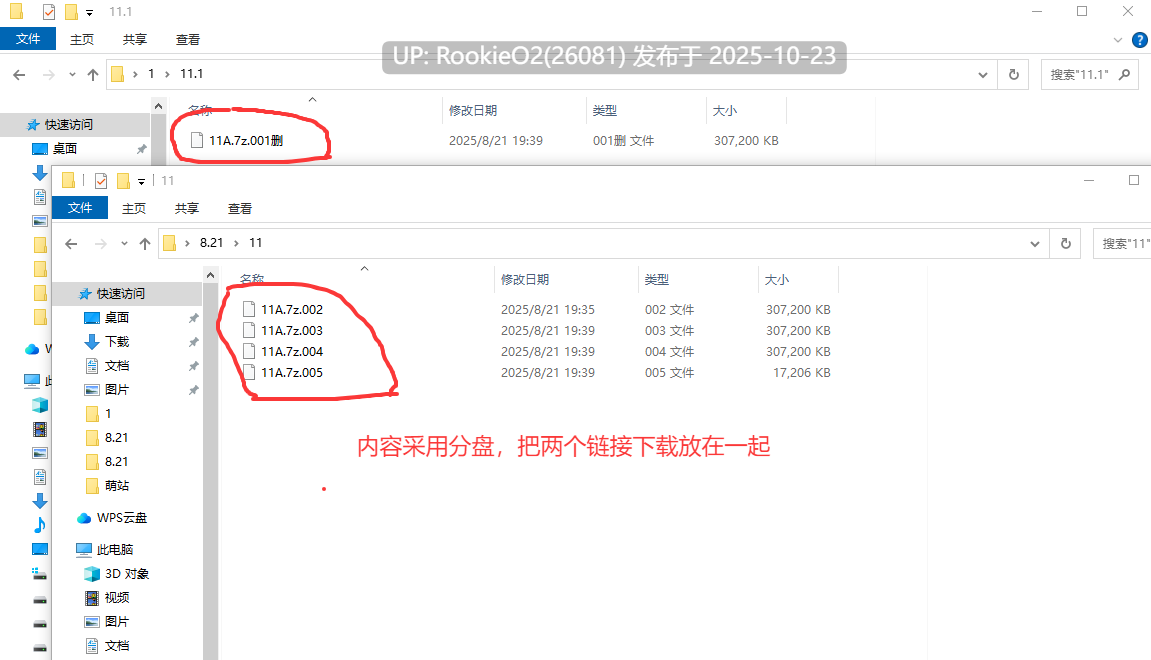
Task: Open 文档 under 此电脑 in the 11 window
Action: (x=117, y=645)
